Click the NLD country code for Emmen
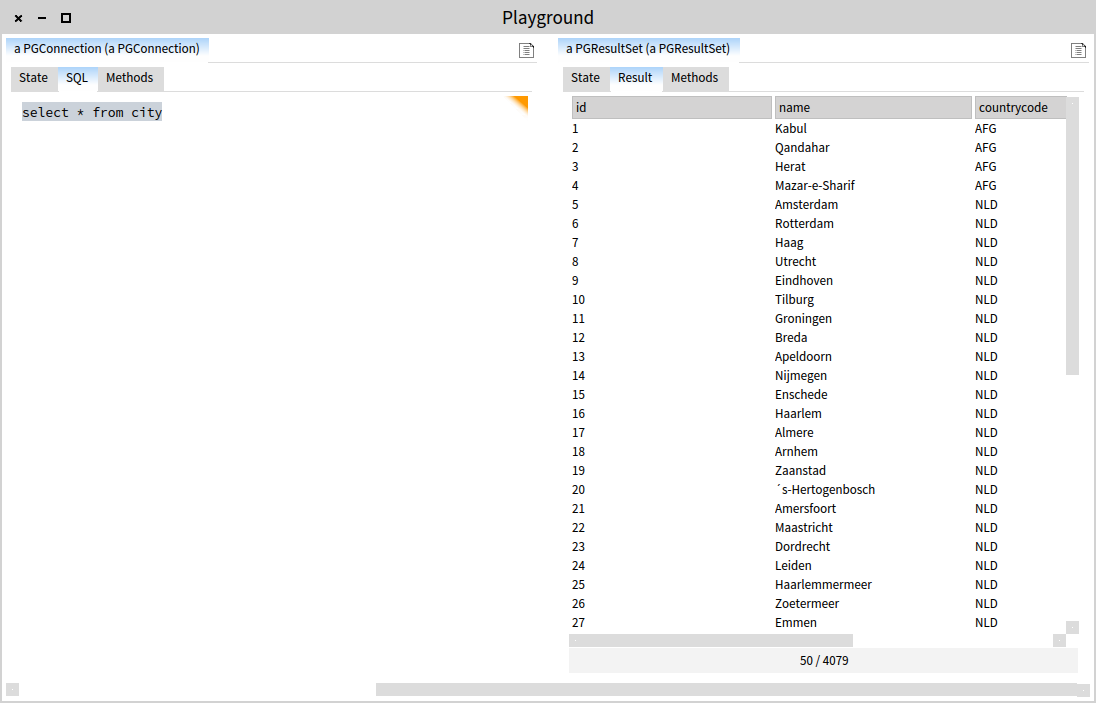 click(x=986, y=623)
